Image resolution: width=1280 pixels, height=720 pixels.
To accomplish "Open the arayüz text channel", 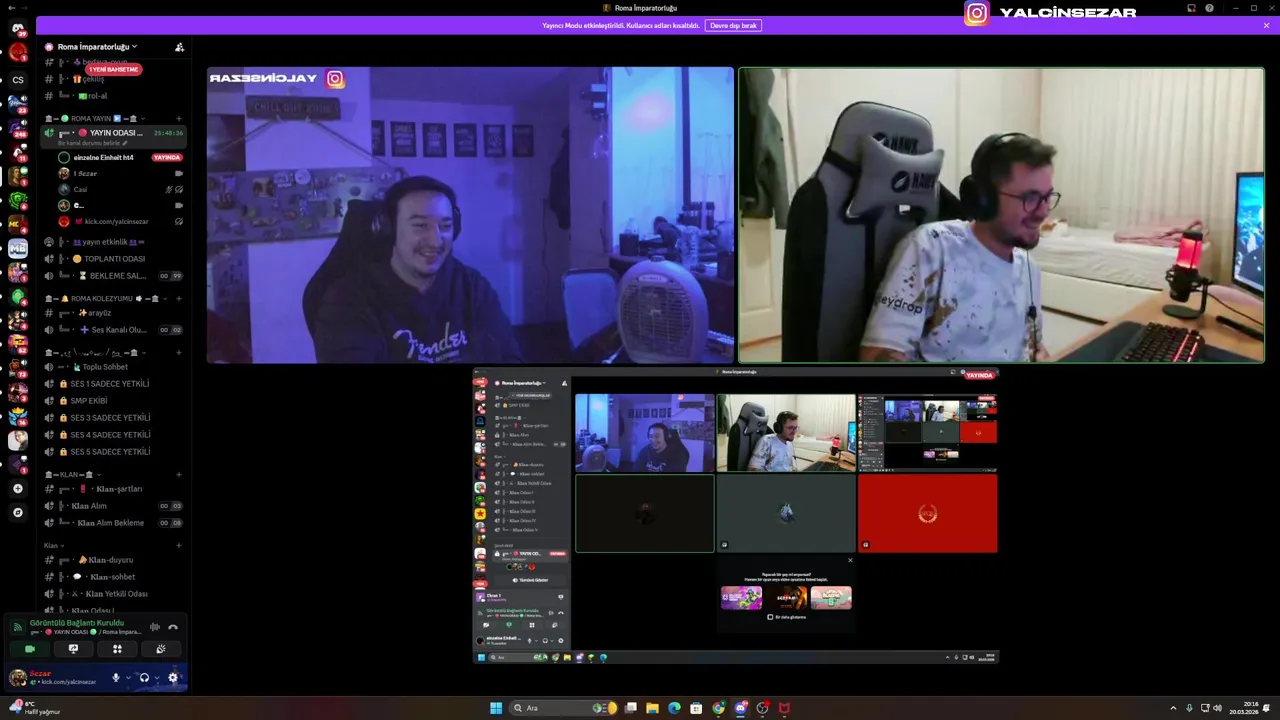I will click(x=113, y=313).
